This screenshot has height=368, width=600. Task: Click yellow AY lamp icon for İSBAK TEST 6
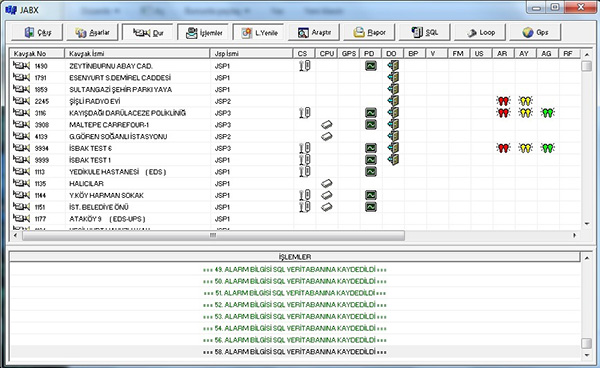point(525,148)
